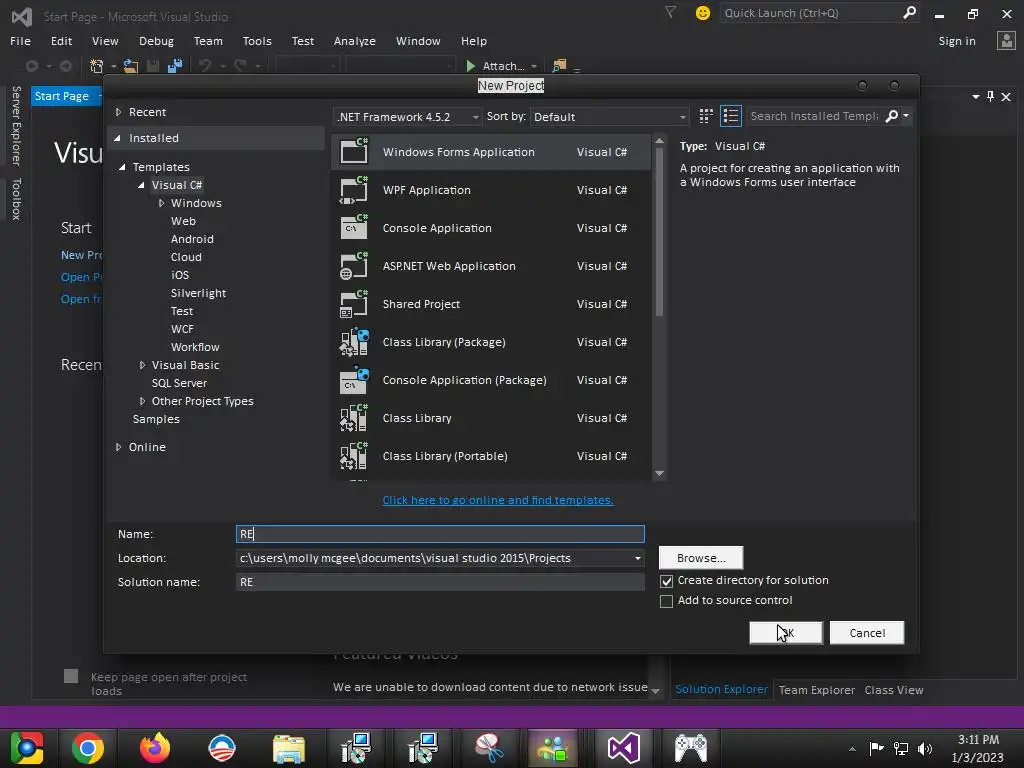Open the Debug menu
The image size is (1024, 768).
[156, 40]
